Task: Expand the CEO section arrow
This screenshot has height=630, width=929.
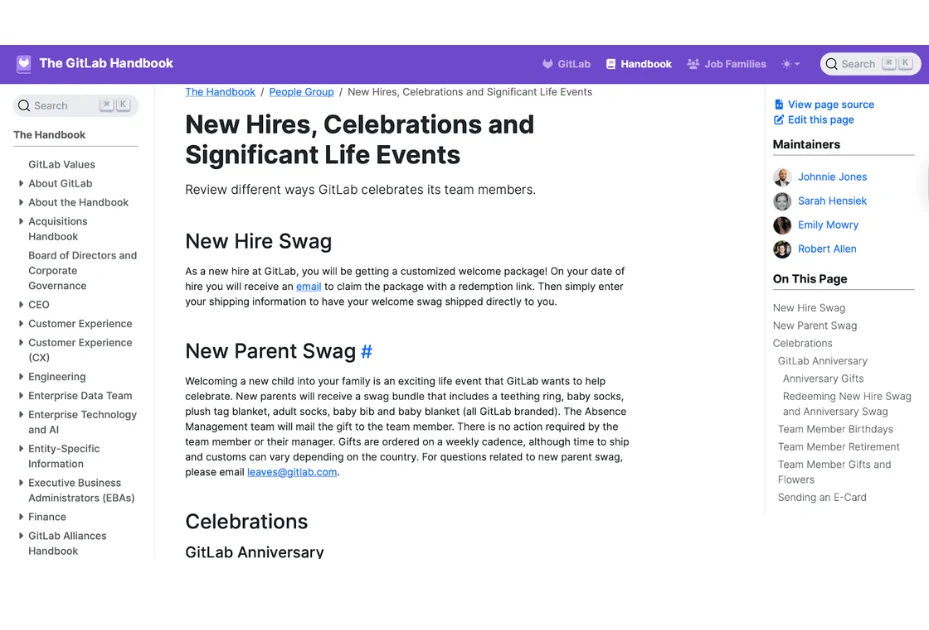Action: (21, 305)
